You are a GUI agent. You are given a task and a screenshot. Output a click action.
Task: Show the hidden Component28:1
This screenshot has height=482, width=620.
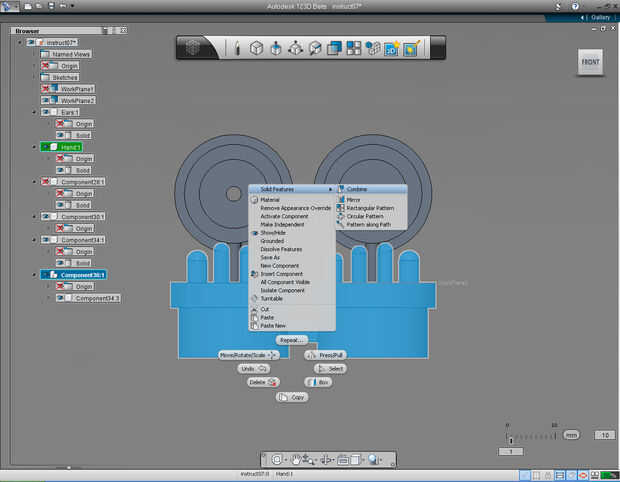(45, 182)
